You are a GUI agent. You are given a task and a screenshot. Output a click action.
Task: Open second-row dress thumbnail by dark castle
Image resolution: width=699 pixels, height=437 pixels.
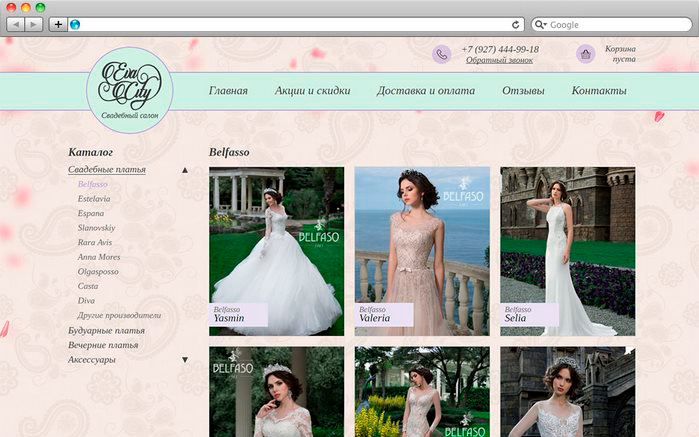point(567,392)
